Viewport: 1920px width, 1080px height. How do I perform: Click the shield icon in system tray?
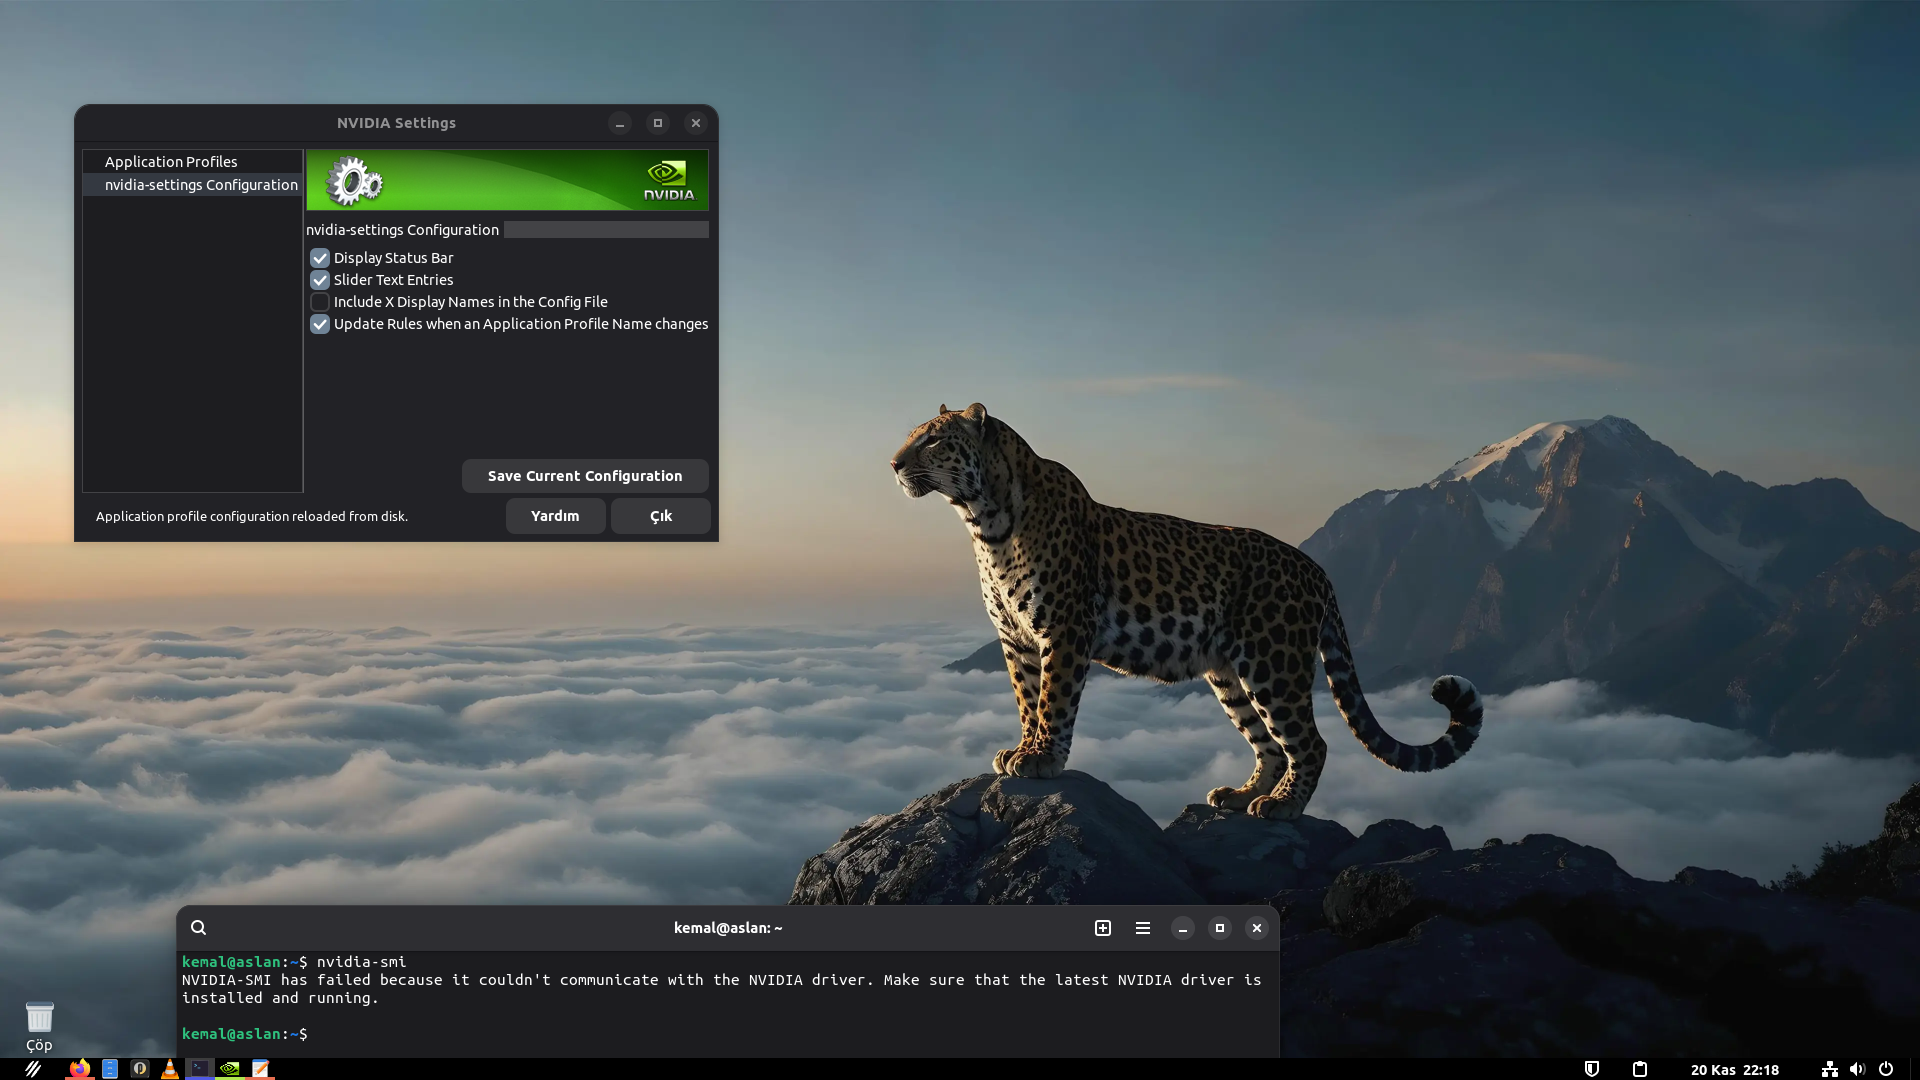tap(1592, 1069)
